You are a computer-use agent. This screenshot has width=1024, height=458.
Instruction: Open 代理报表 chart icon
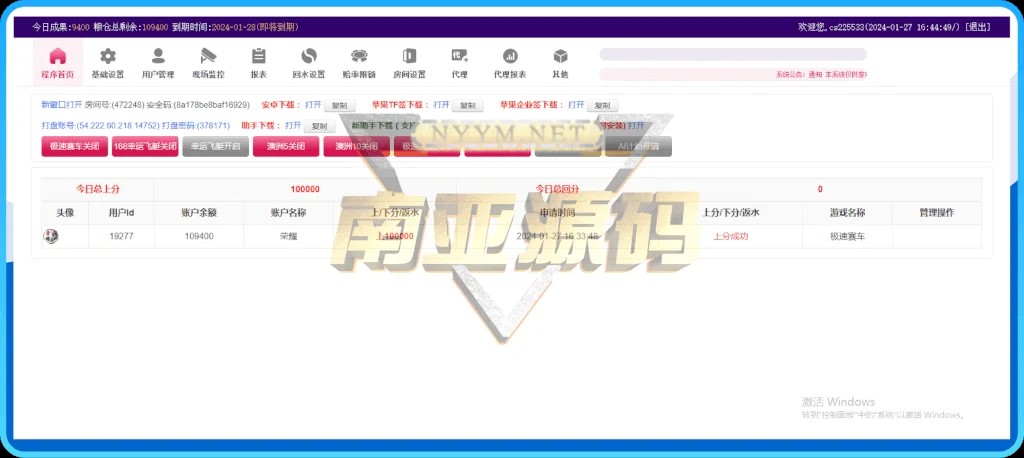[510, 57]
